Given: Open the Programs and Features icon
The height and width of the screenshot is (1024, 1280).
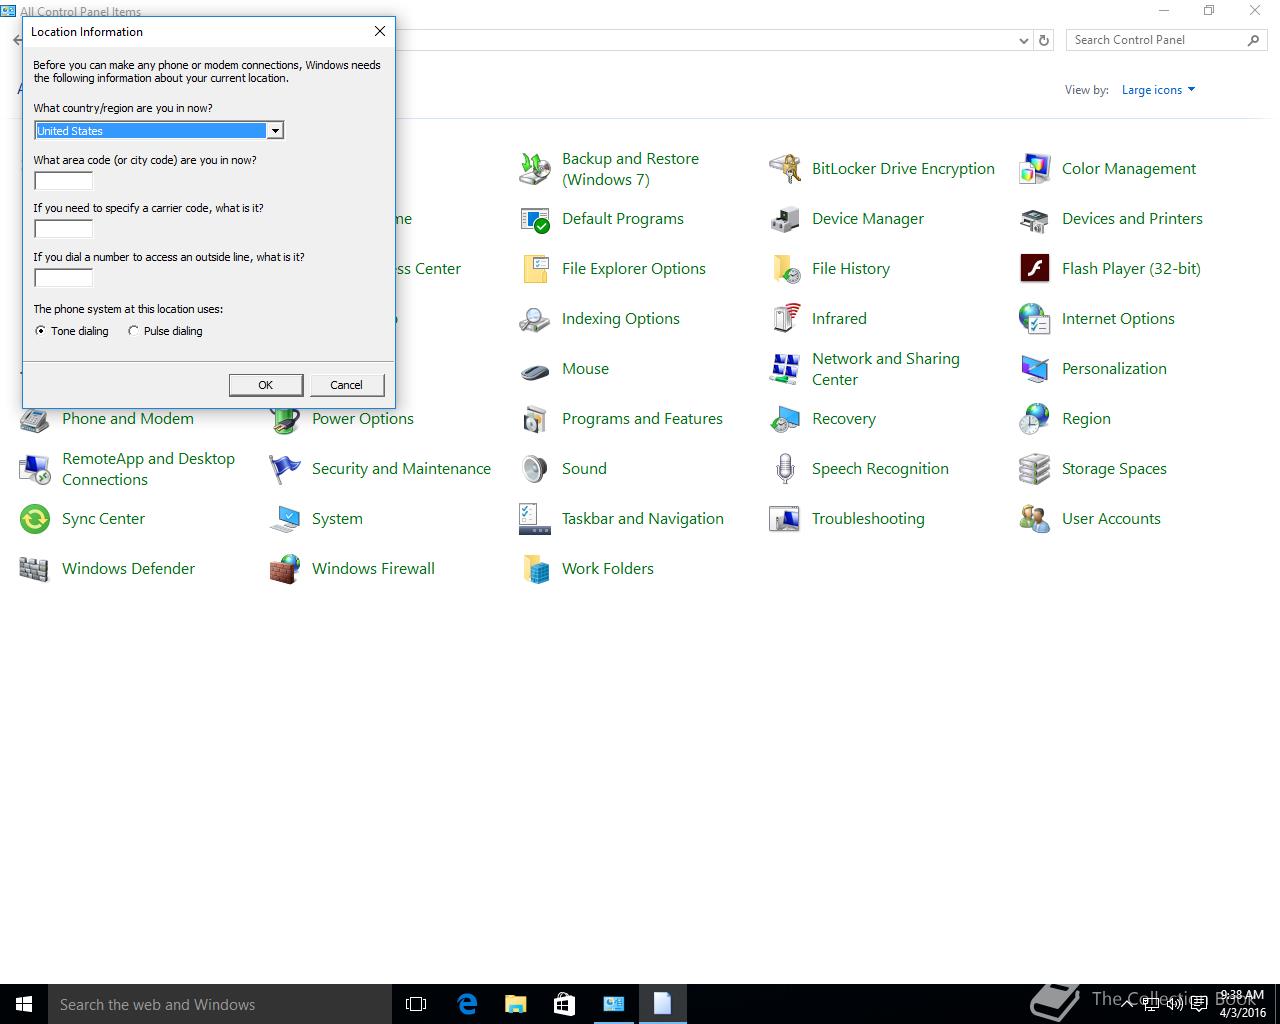Looking at the screenshot, I should 535,419.
